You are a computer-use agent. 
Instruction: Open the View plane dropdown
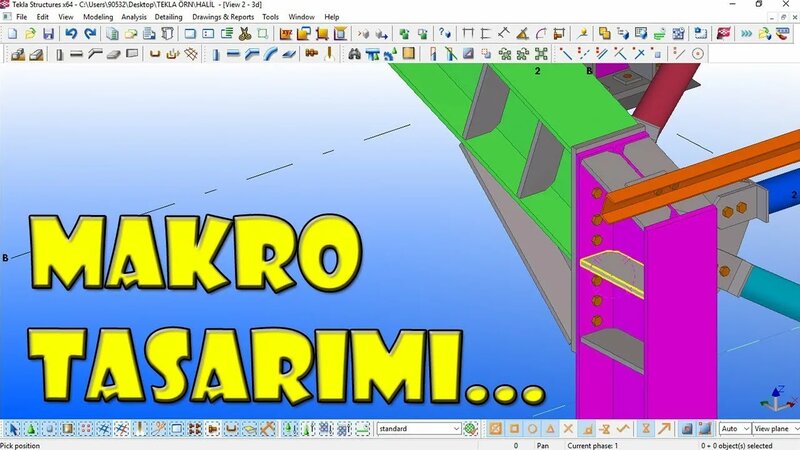[x=776, y=429]
